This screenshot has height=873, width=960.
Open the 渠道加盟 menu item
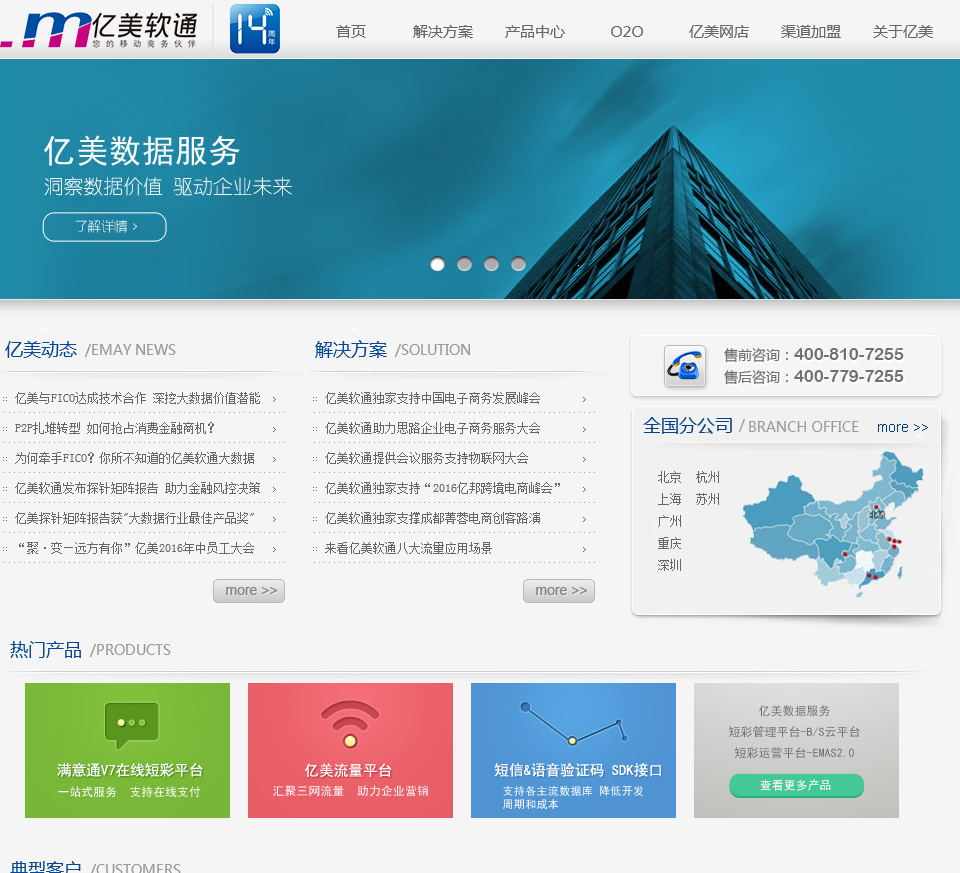click(811, 31)
